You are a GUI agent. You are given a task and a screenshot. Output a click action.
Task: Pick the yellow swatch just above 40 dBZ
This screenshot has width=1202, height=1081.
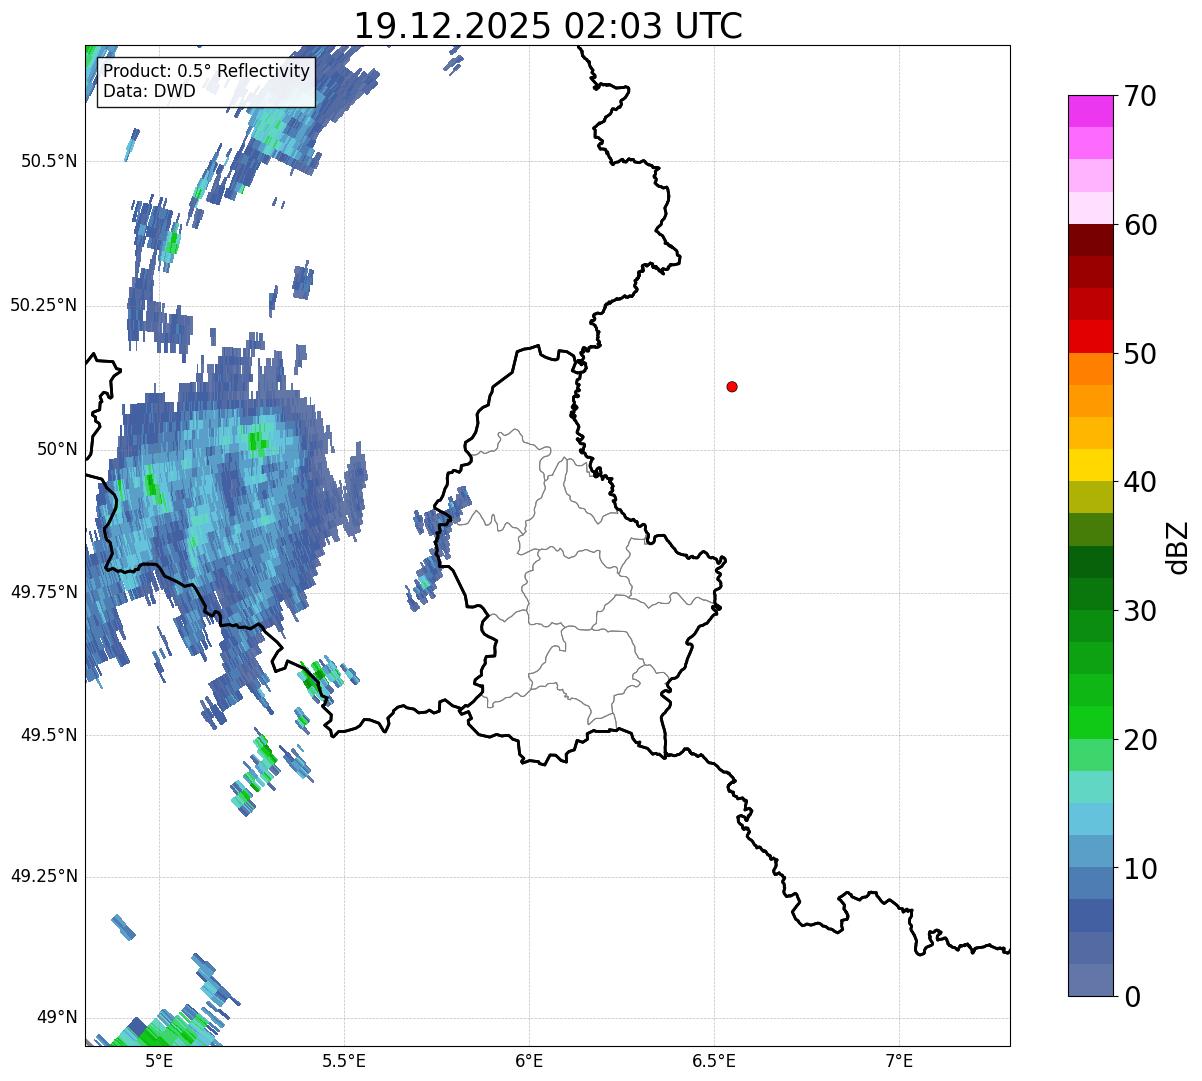[x=1090, y=465]
